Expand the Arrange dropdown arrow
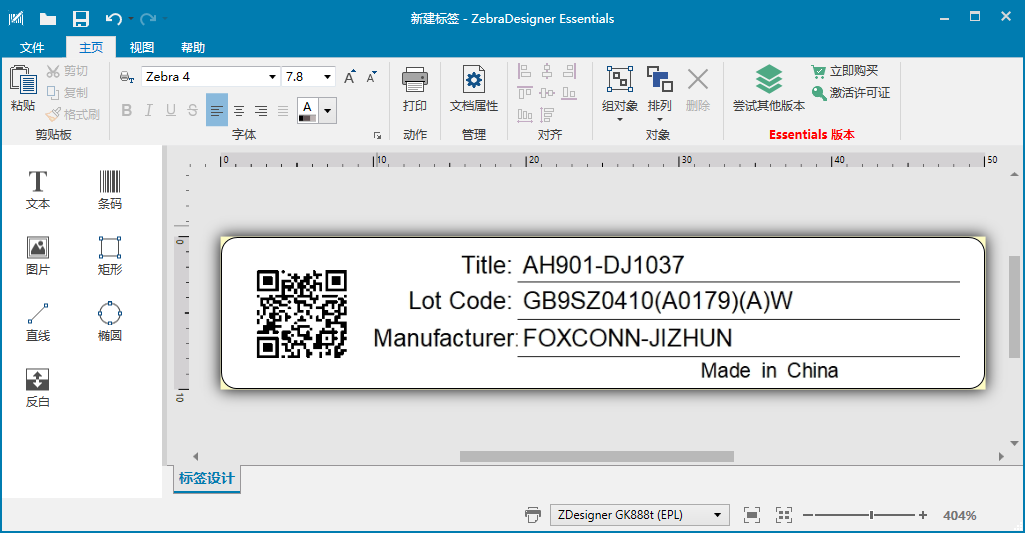1025x533 pixels. tap(660, 120)
